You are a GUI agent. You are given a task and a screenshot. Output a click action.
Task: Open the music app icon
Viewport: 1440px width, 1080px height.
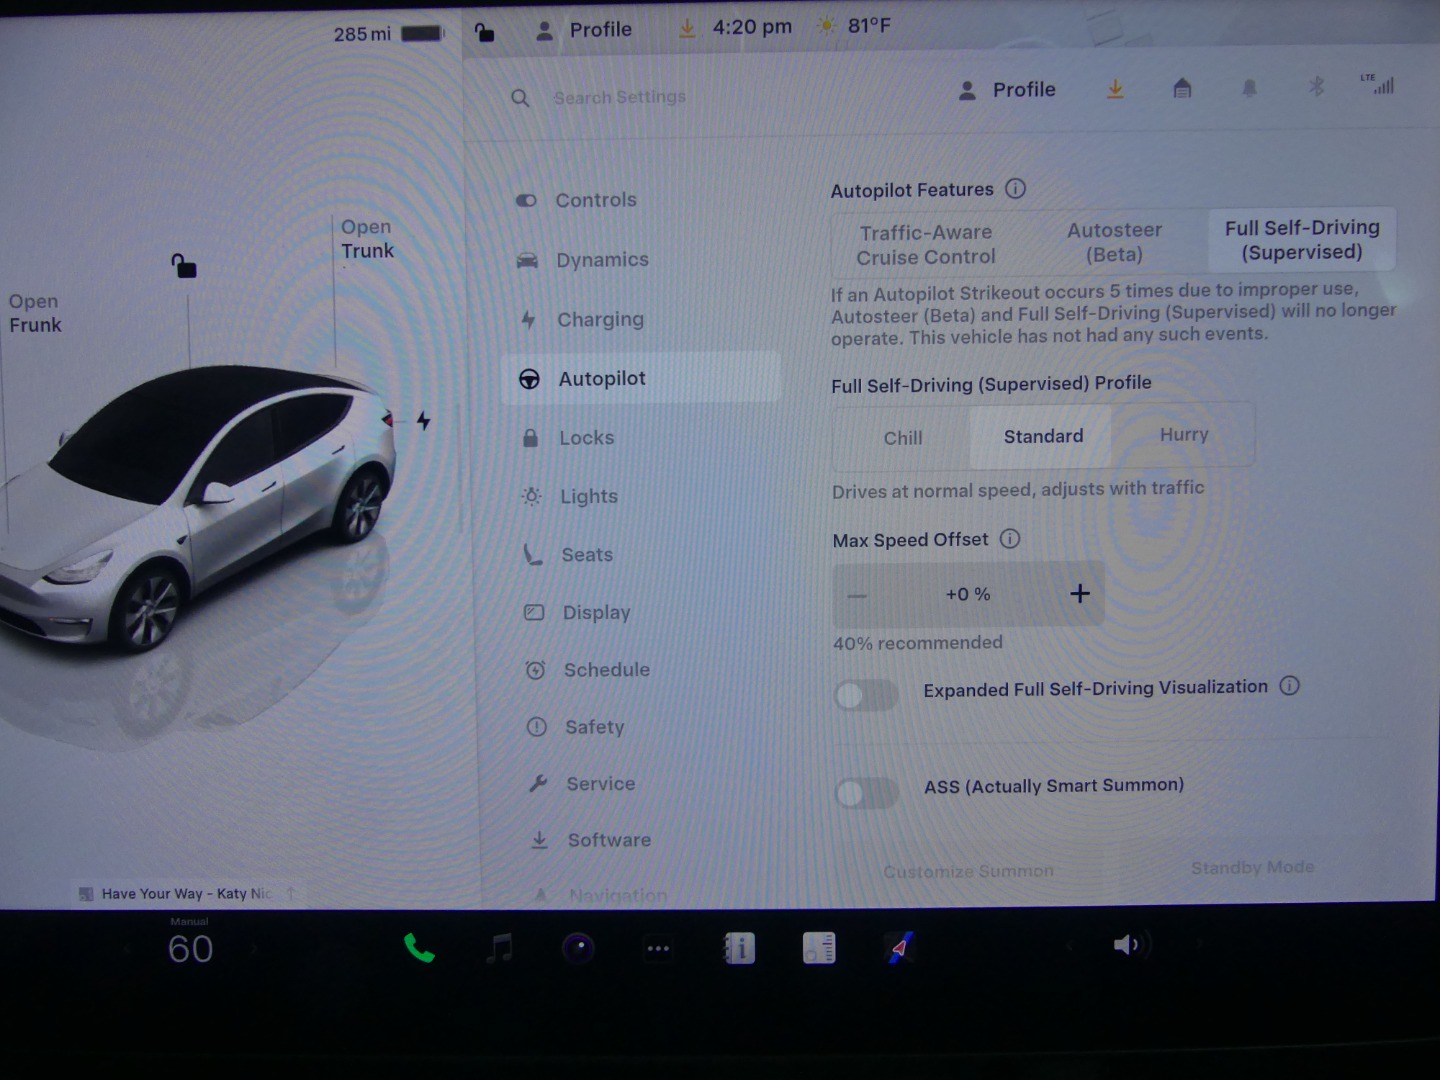click(x=499, y=948)
